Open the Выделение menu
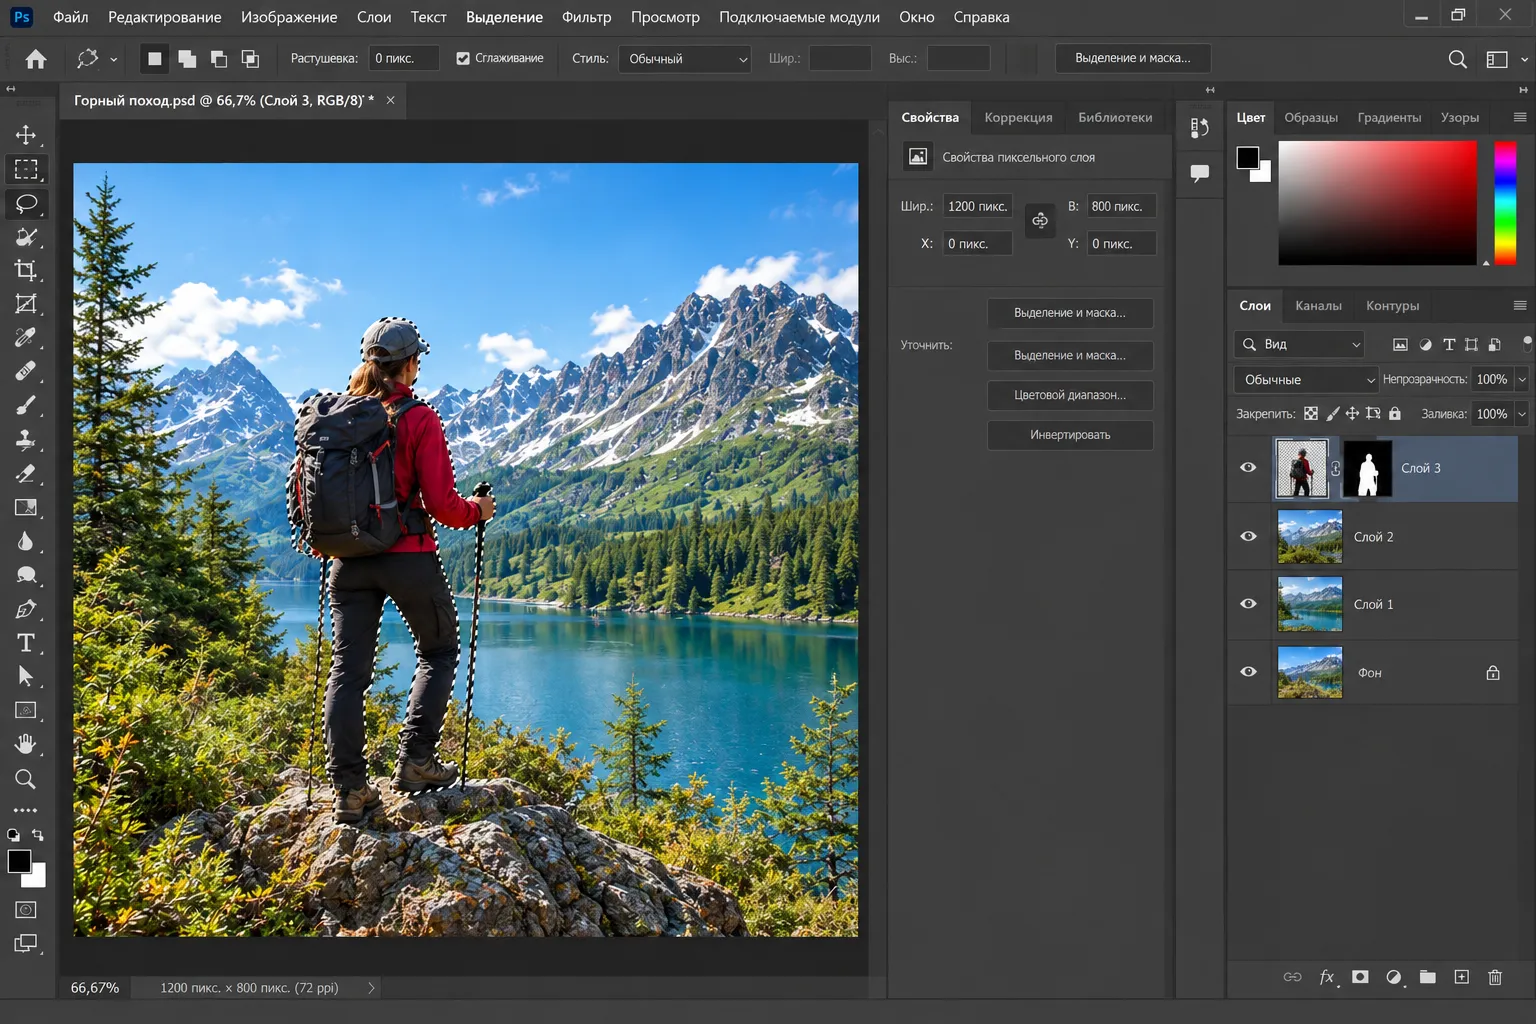1536x1024 pixels. tap(504, 17)
